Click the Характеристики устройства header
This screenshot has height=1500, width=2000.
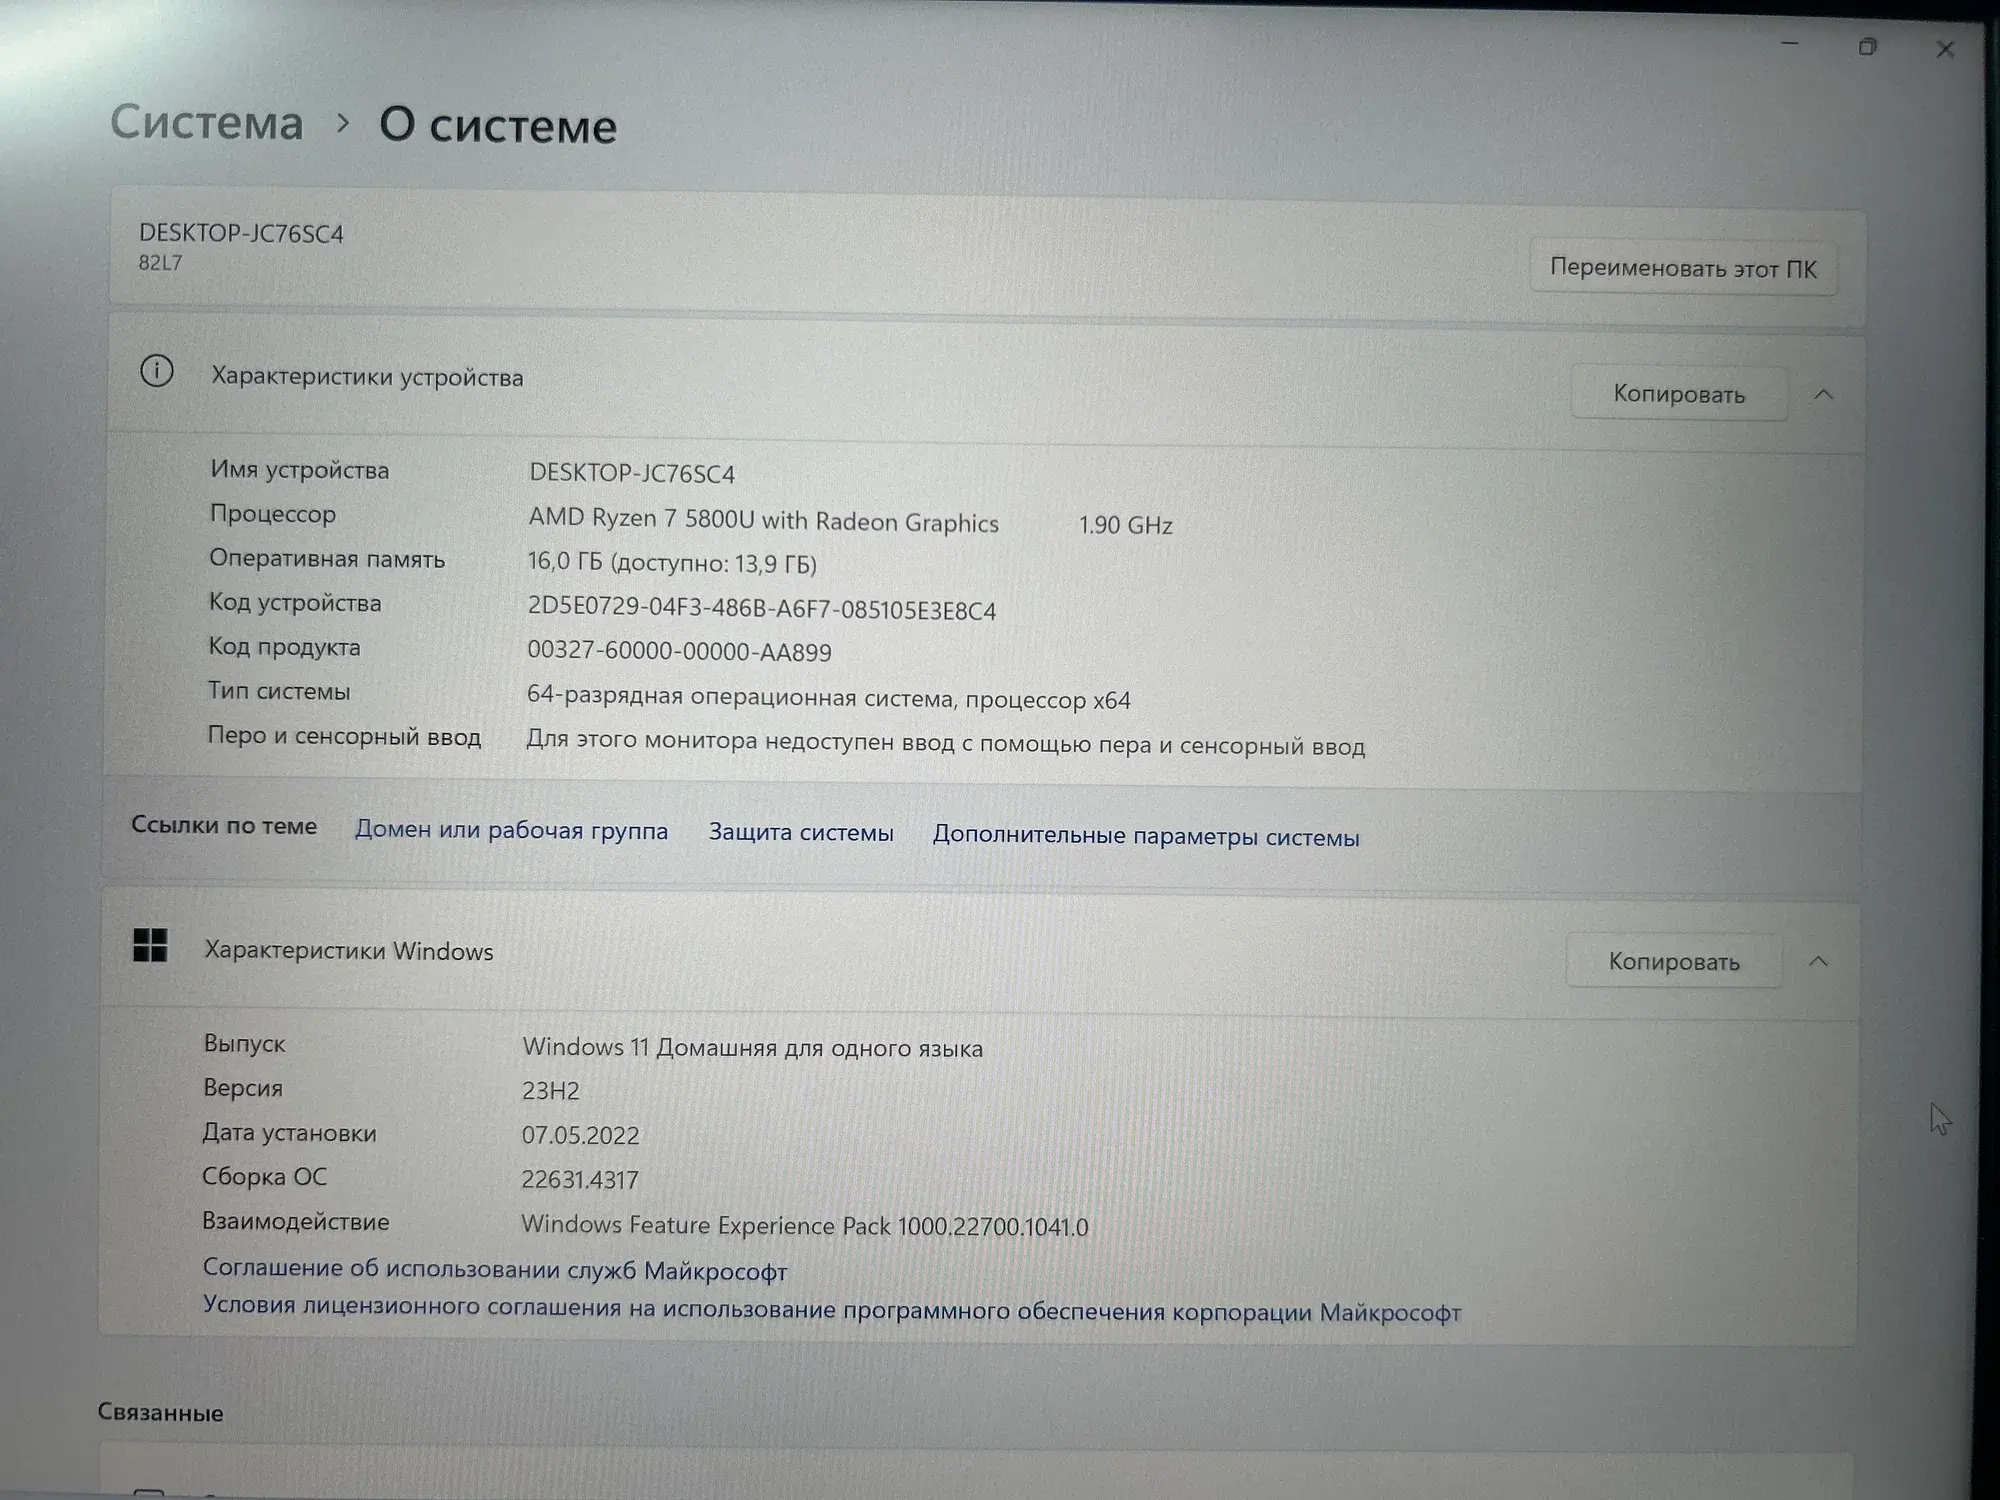[367, 377]
